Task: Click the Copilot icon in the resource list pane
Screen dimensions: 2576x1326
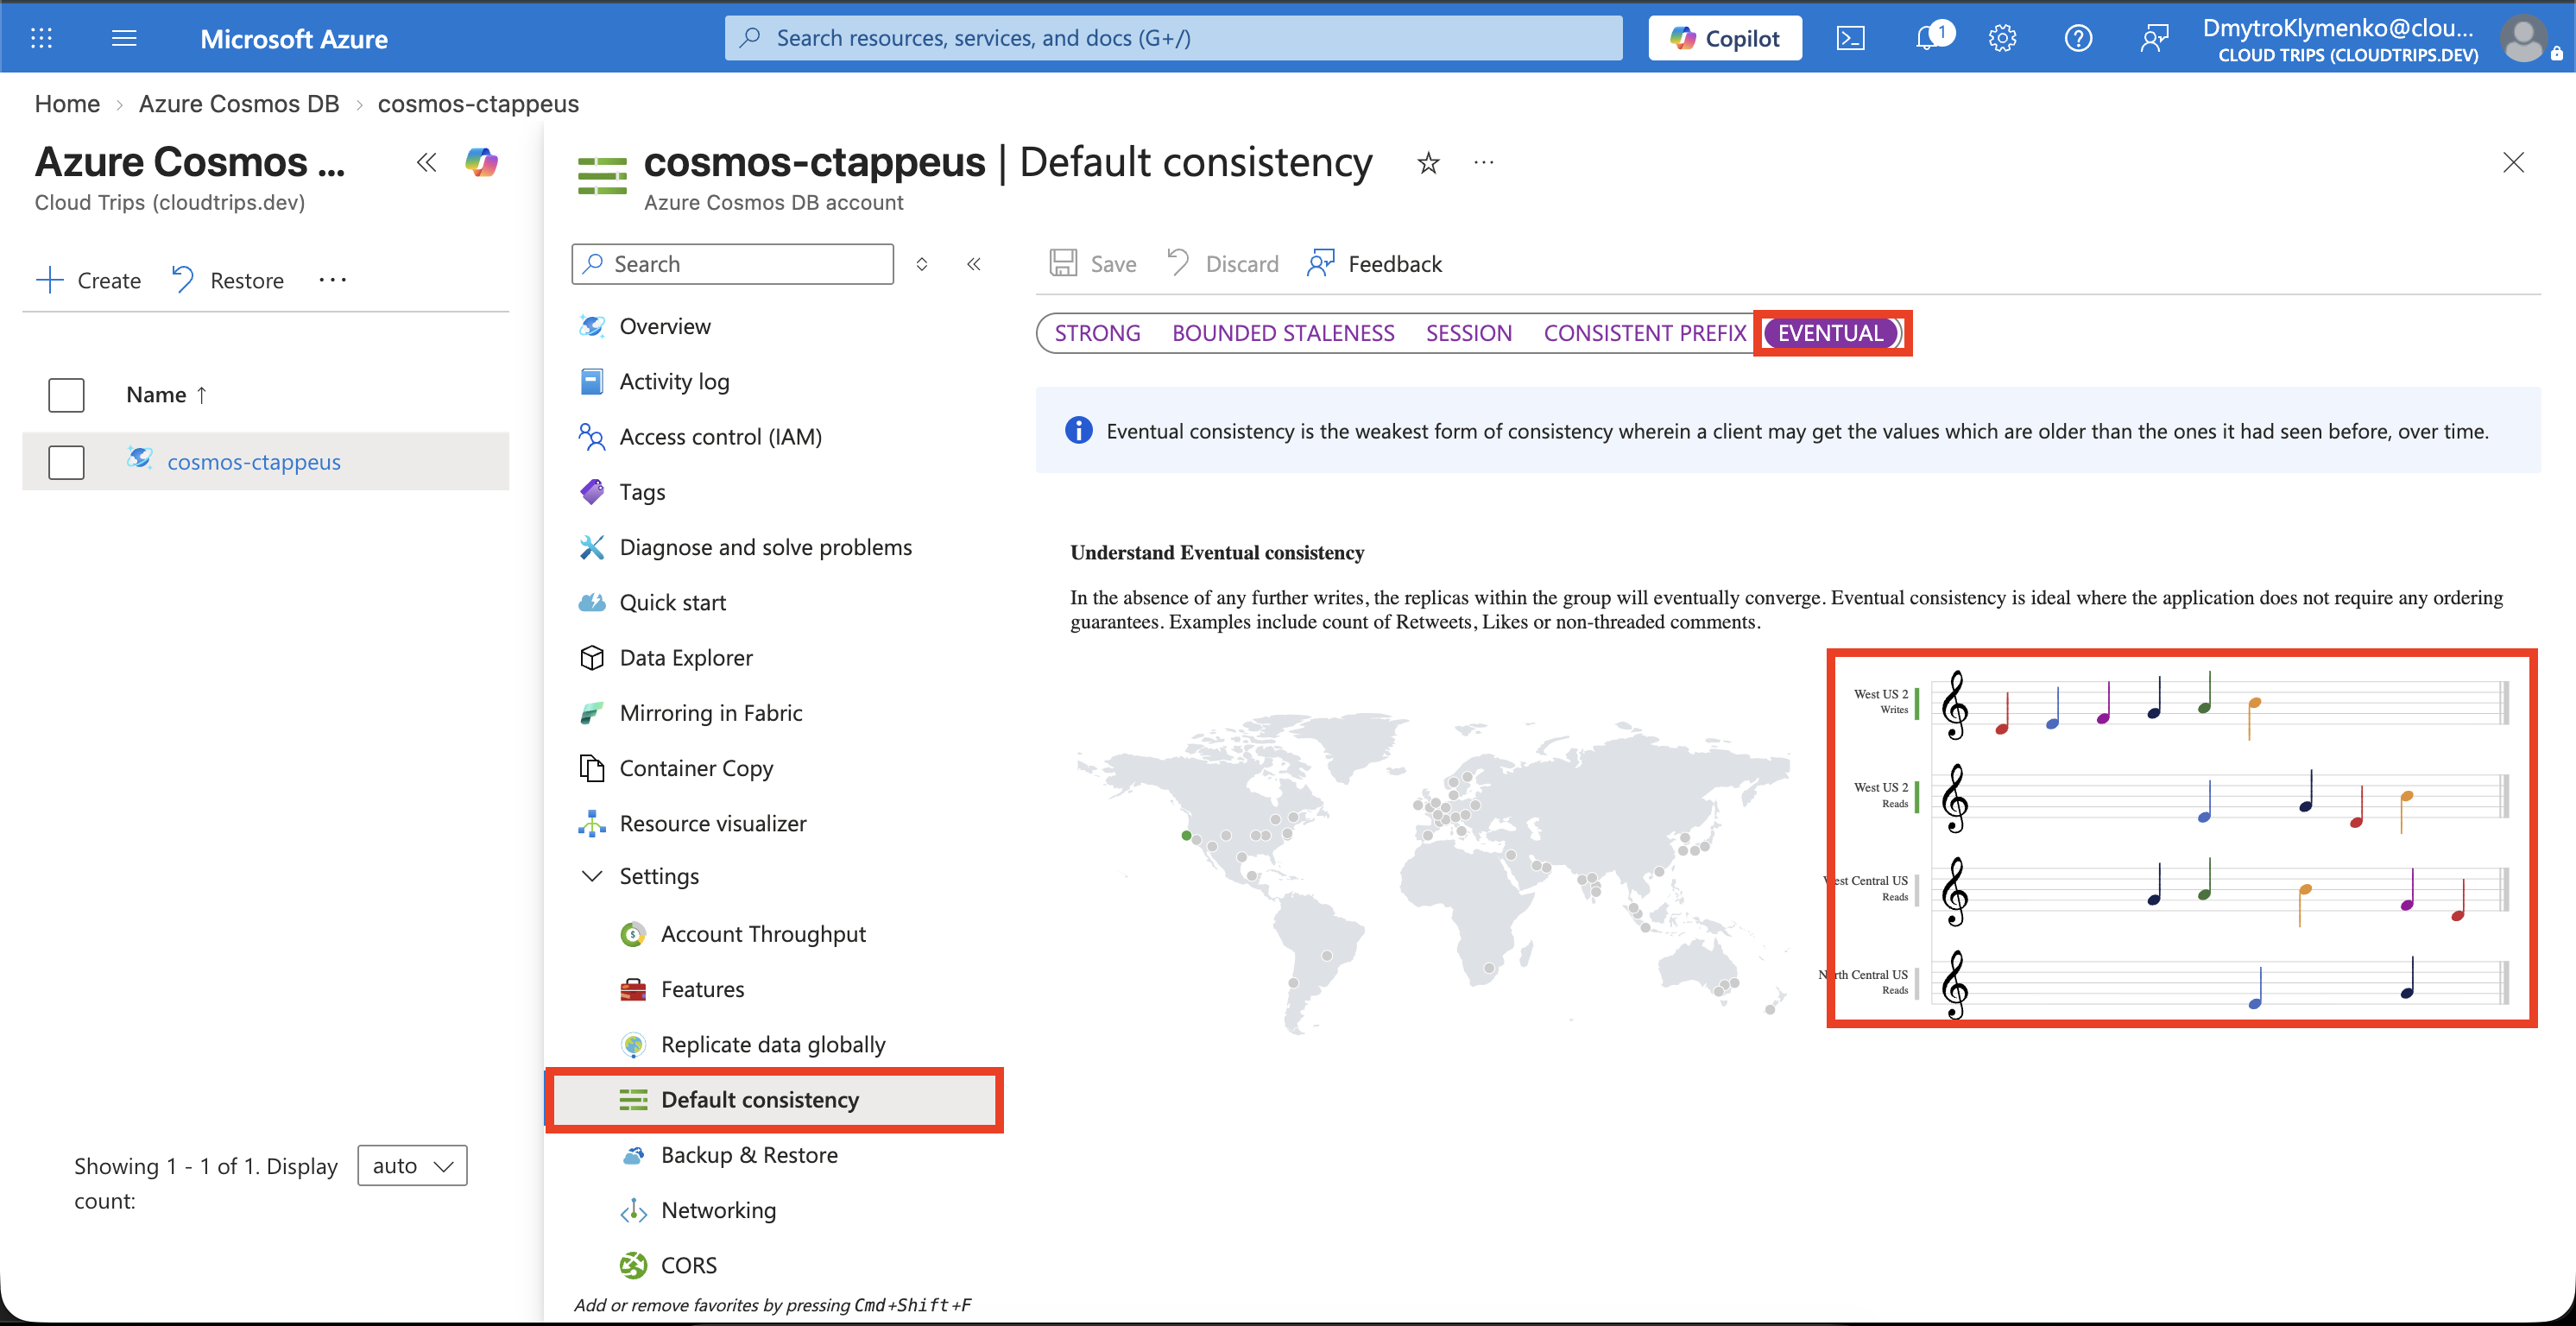Action: (482, 162)
